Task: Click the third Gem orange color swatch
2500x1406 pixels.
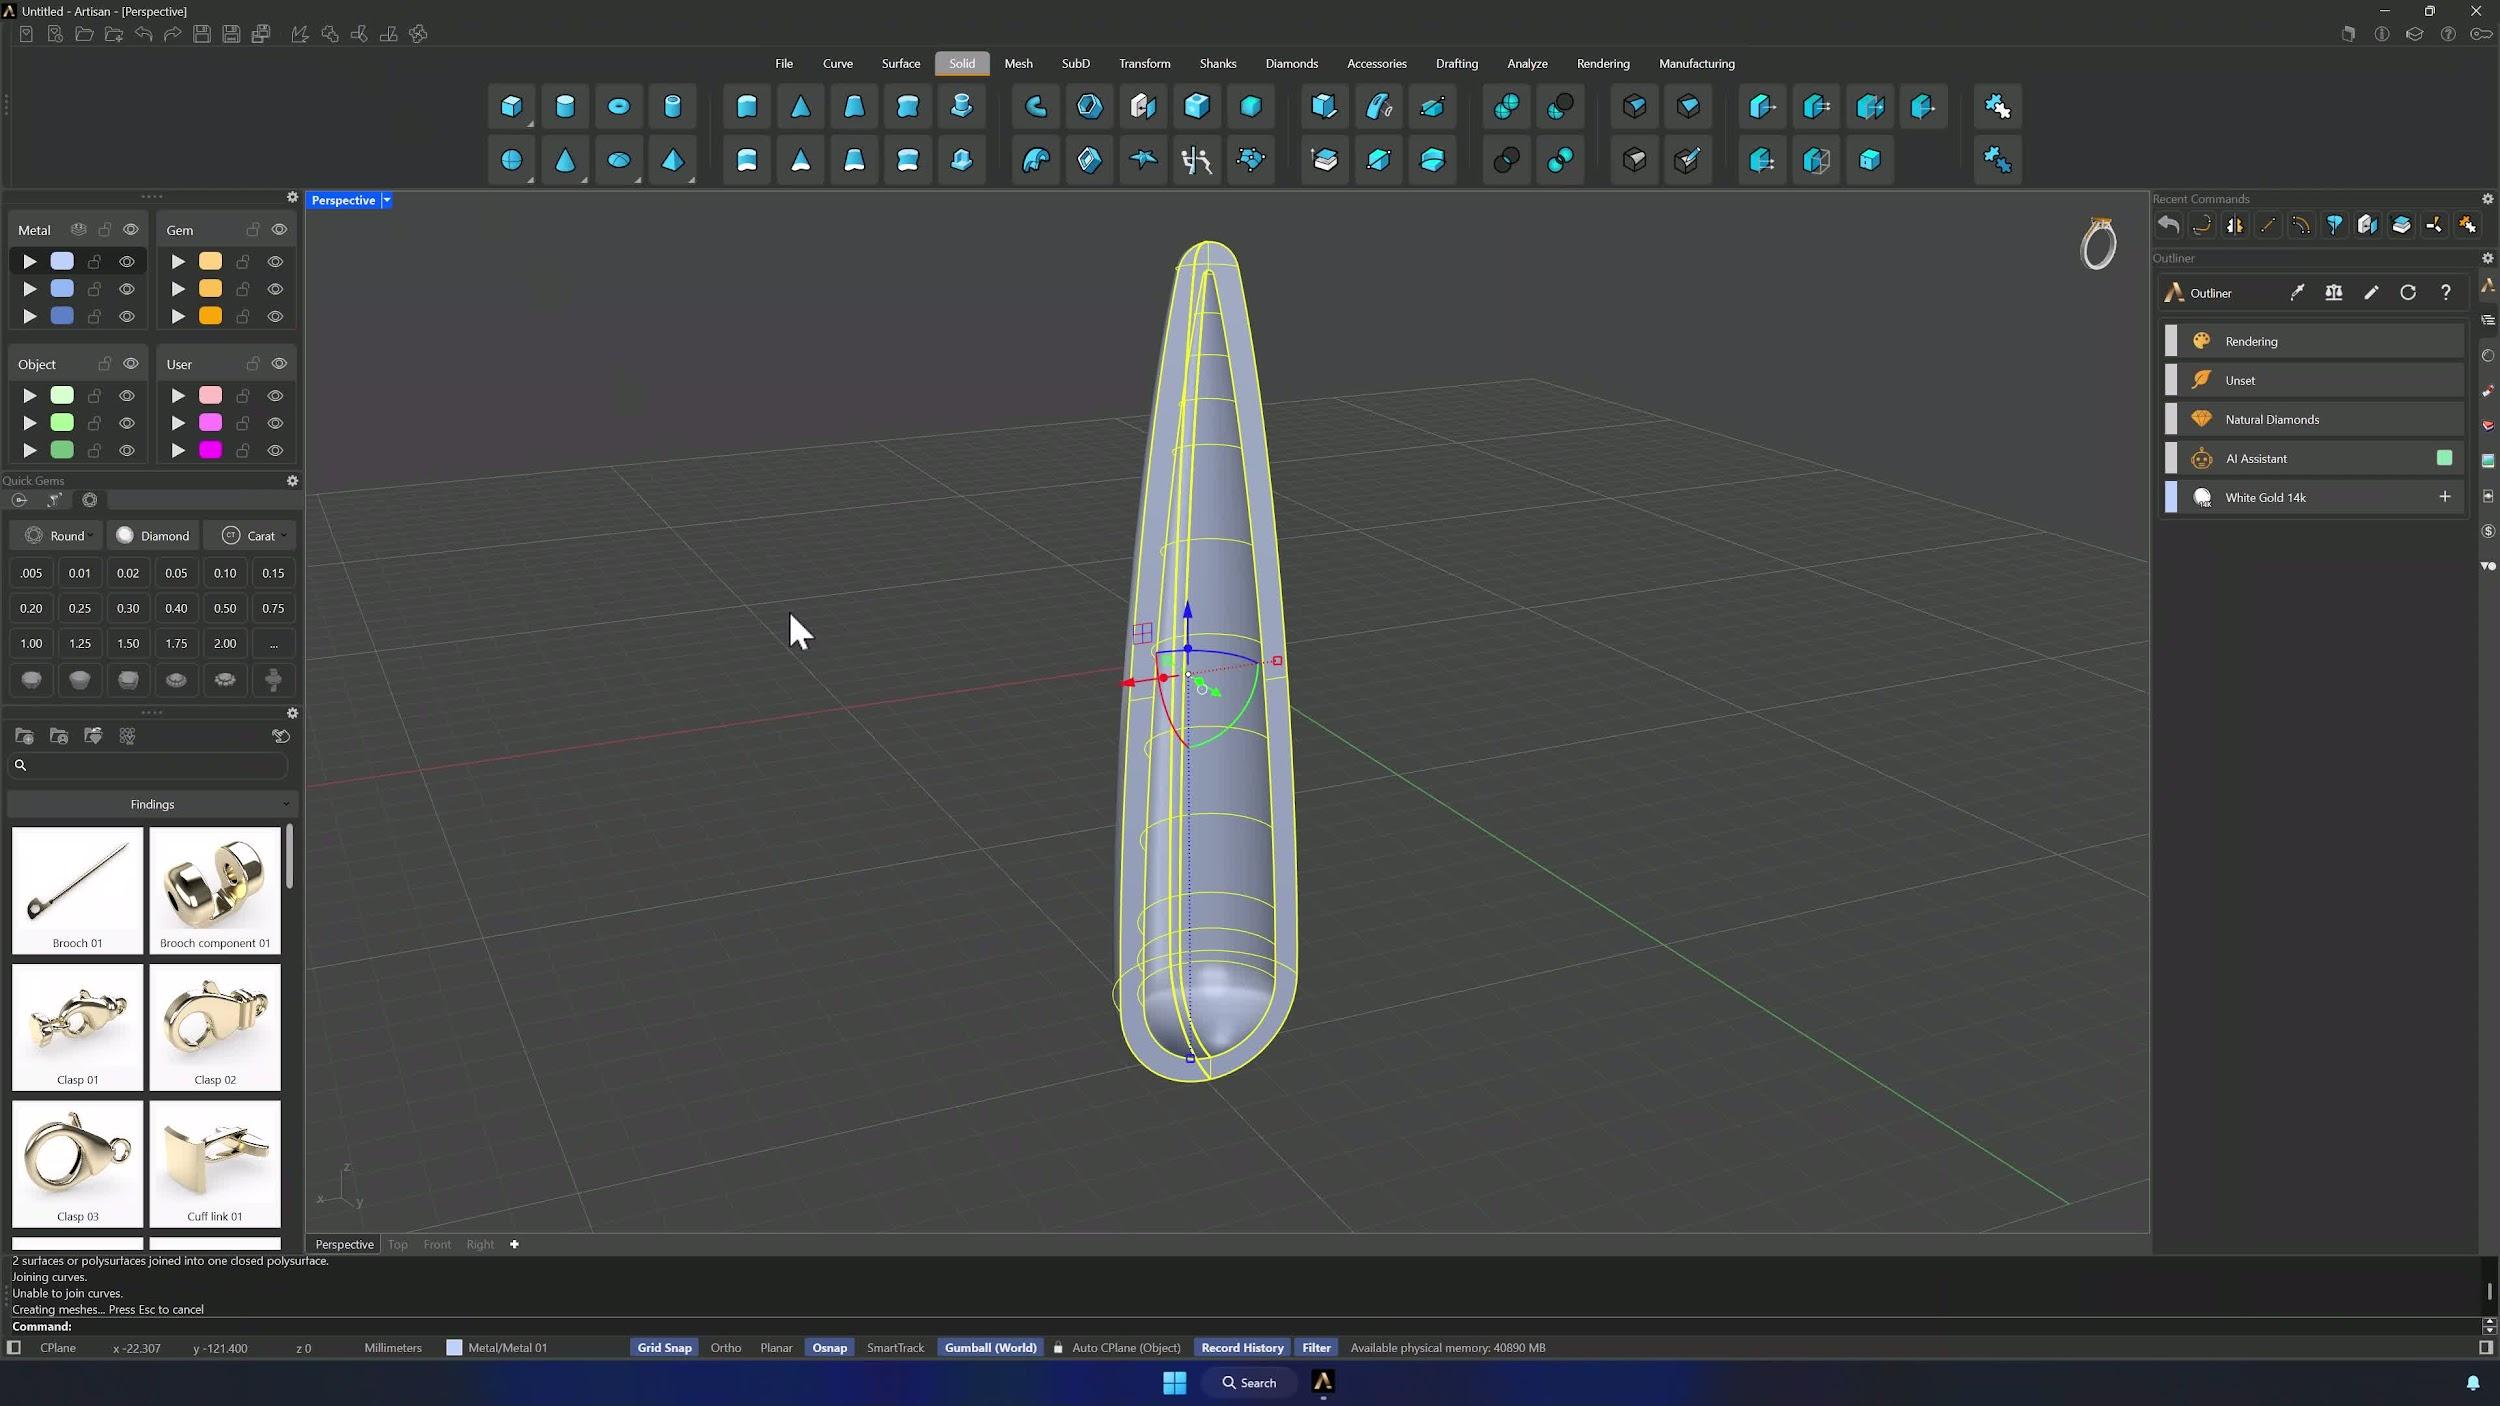Action: [x=210, y=316]
